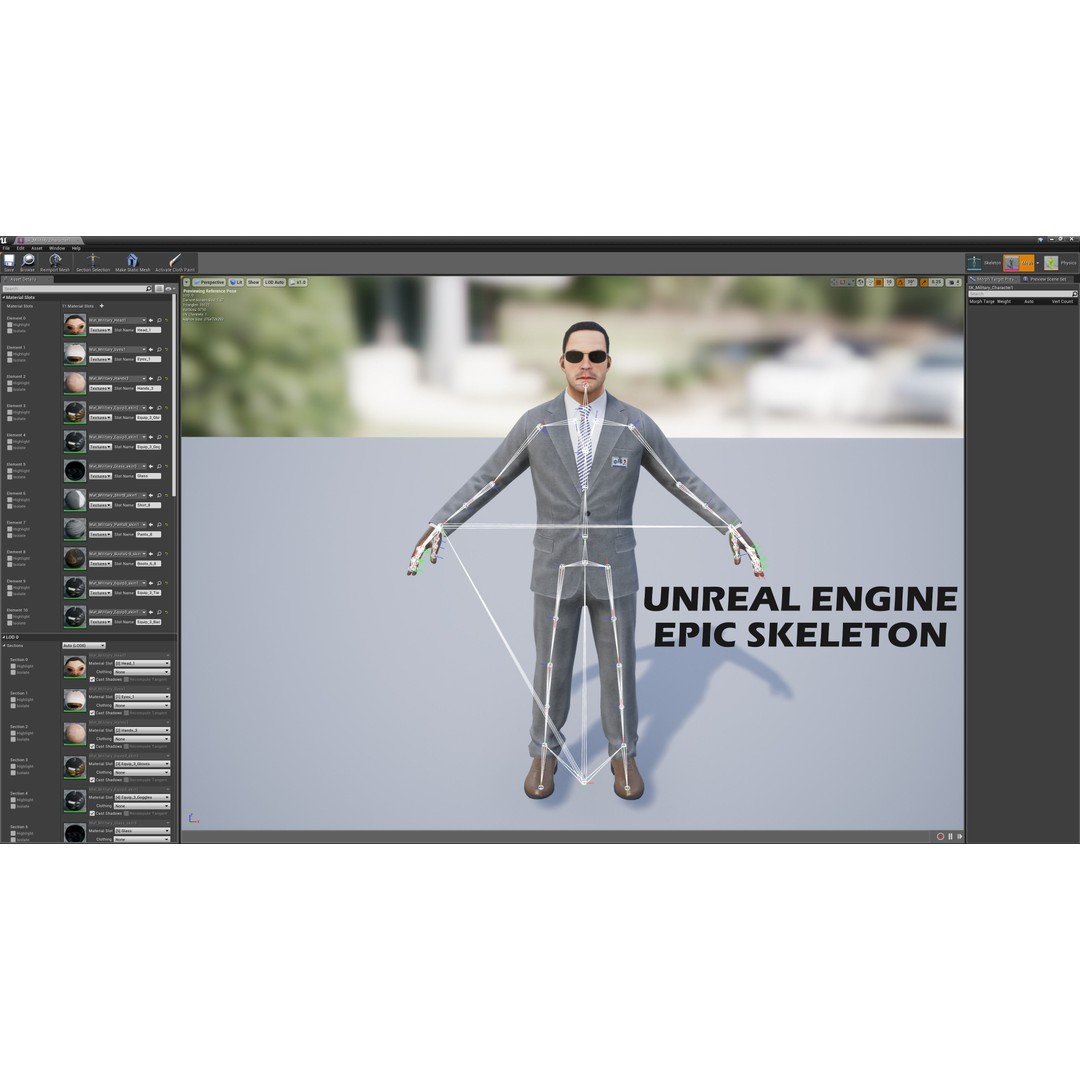Toggle grid snapping orange icon in viewport
The width and height of the screenshot is (1080, 1080).
879,282
